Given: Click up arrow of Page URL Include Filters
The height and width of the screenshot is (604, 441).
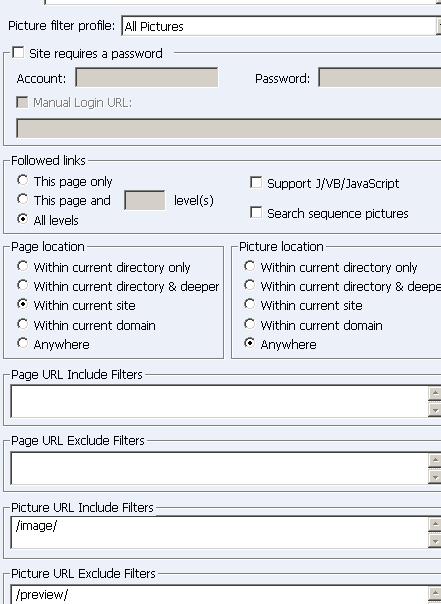Looking at the screenshot, I should click(435, 393).
